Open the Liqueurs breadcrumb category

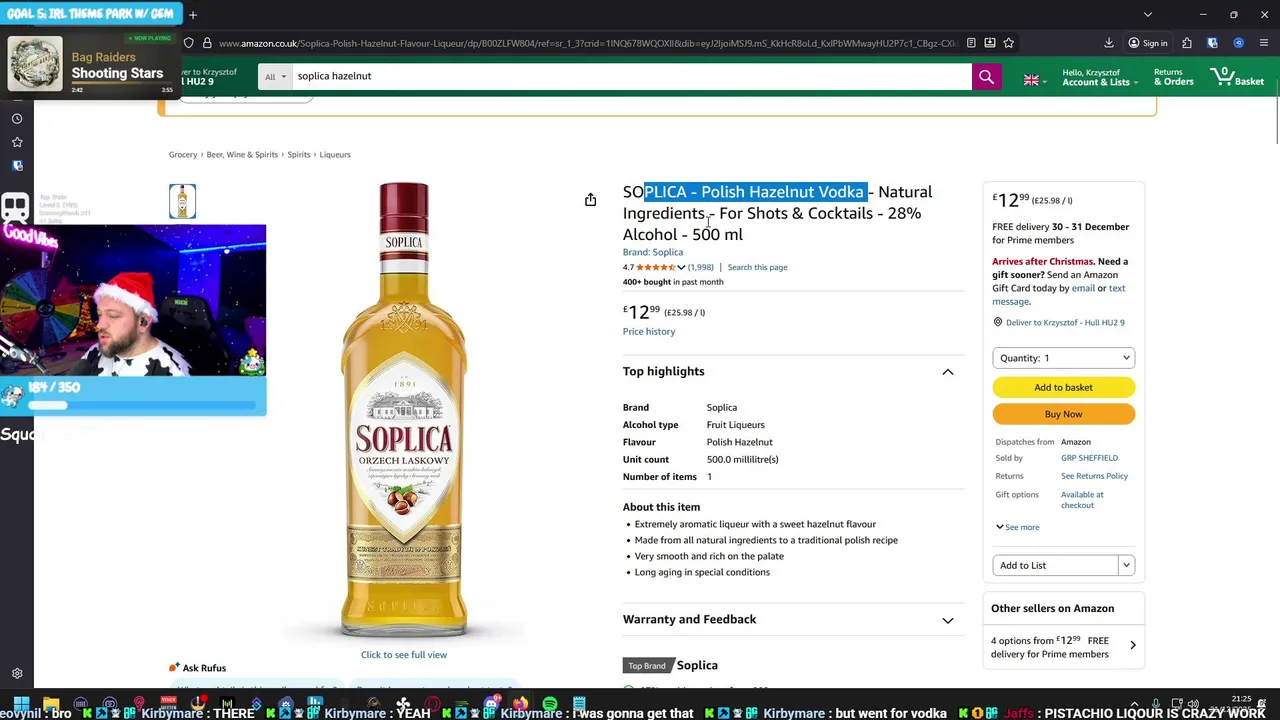click(335, 155)
